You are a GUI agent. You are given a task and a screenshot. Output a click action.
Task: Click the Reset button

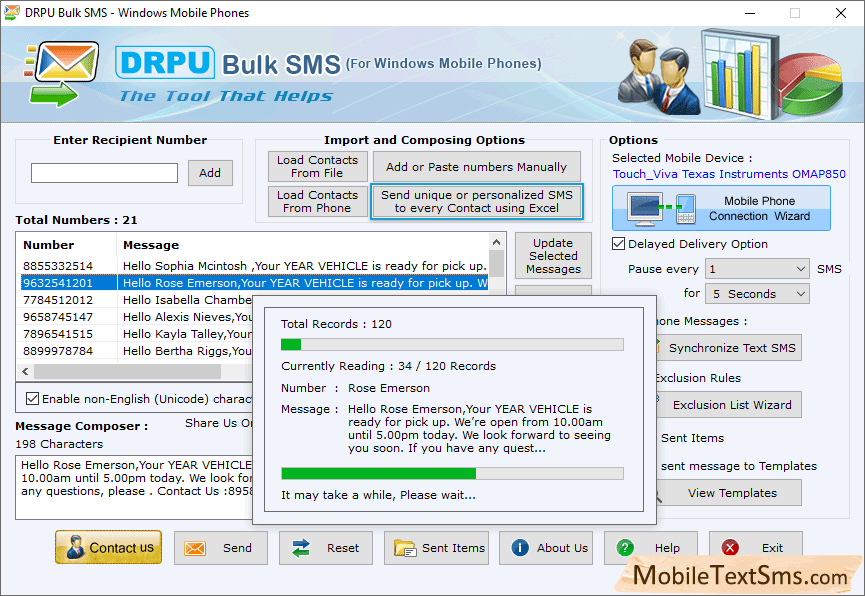pos(325,548)
